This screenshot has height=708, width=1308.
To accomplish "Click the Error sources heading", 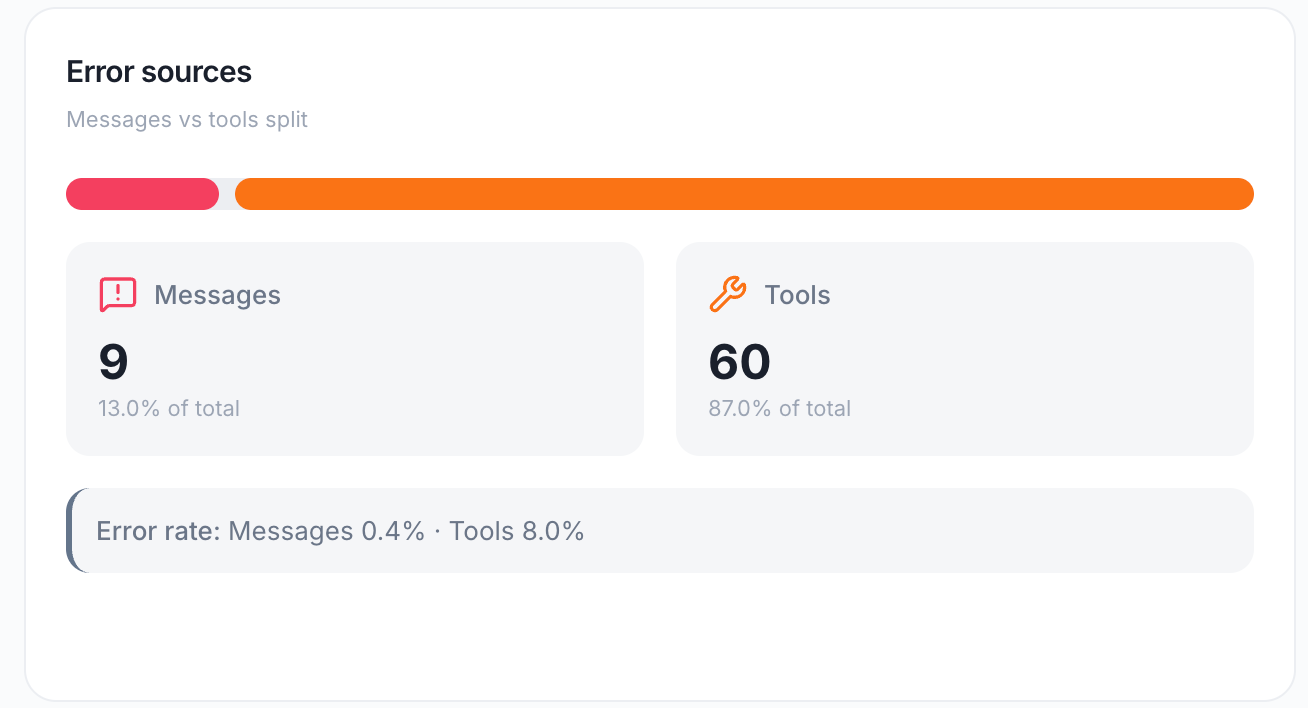I will coord(159,72).
